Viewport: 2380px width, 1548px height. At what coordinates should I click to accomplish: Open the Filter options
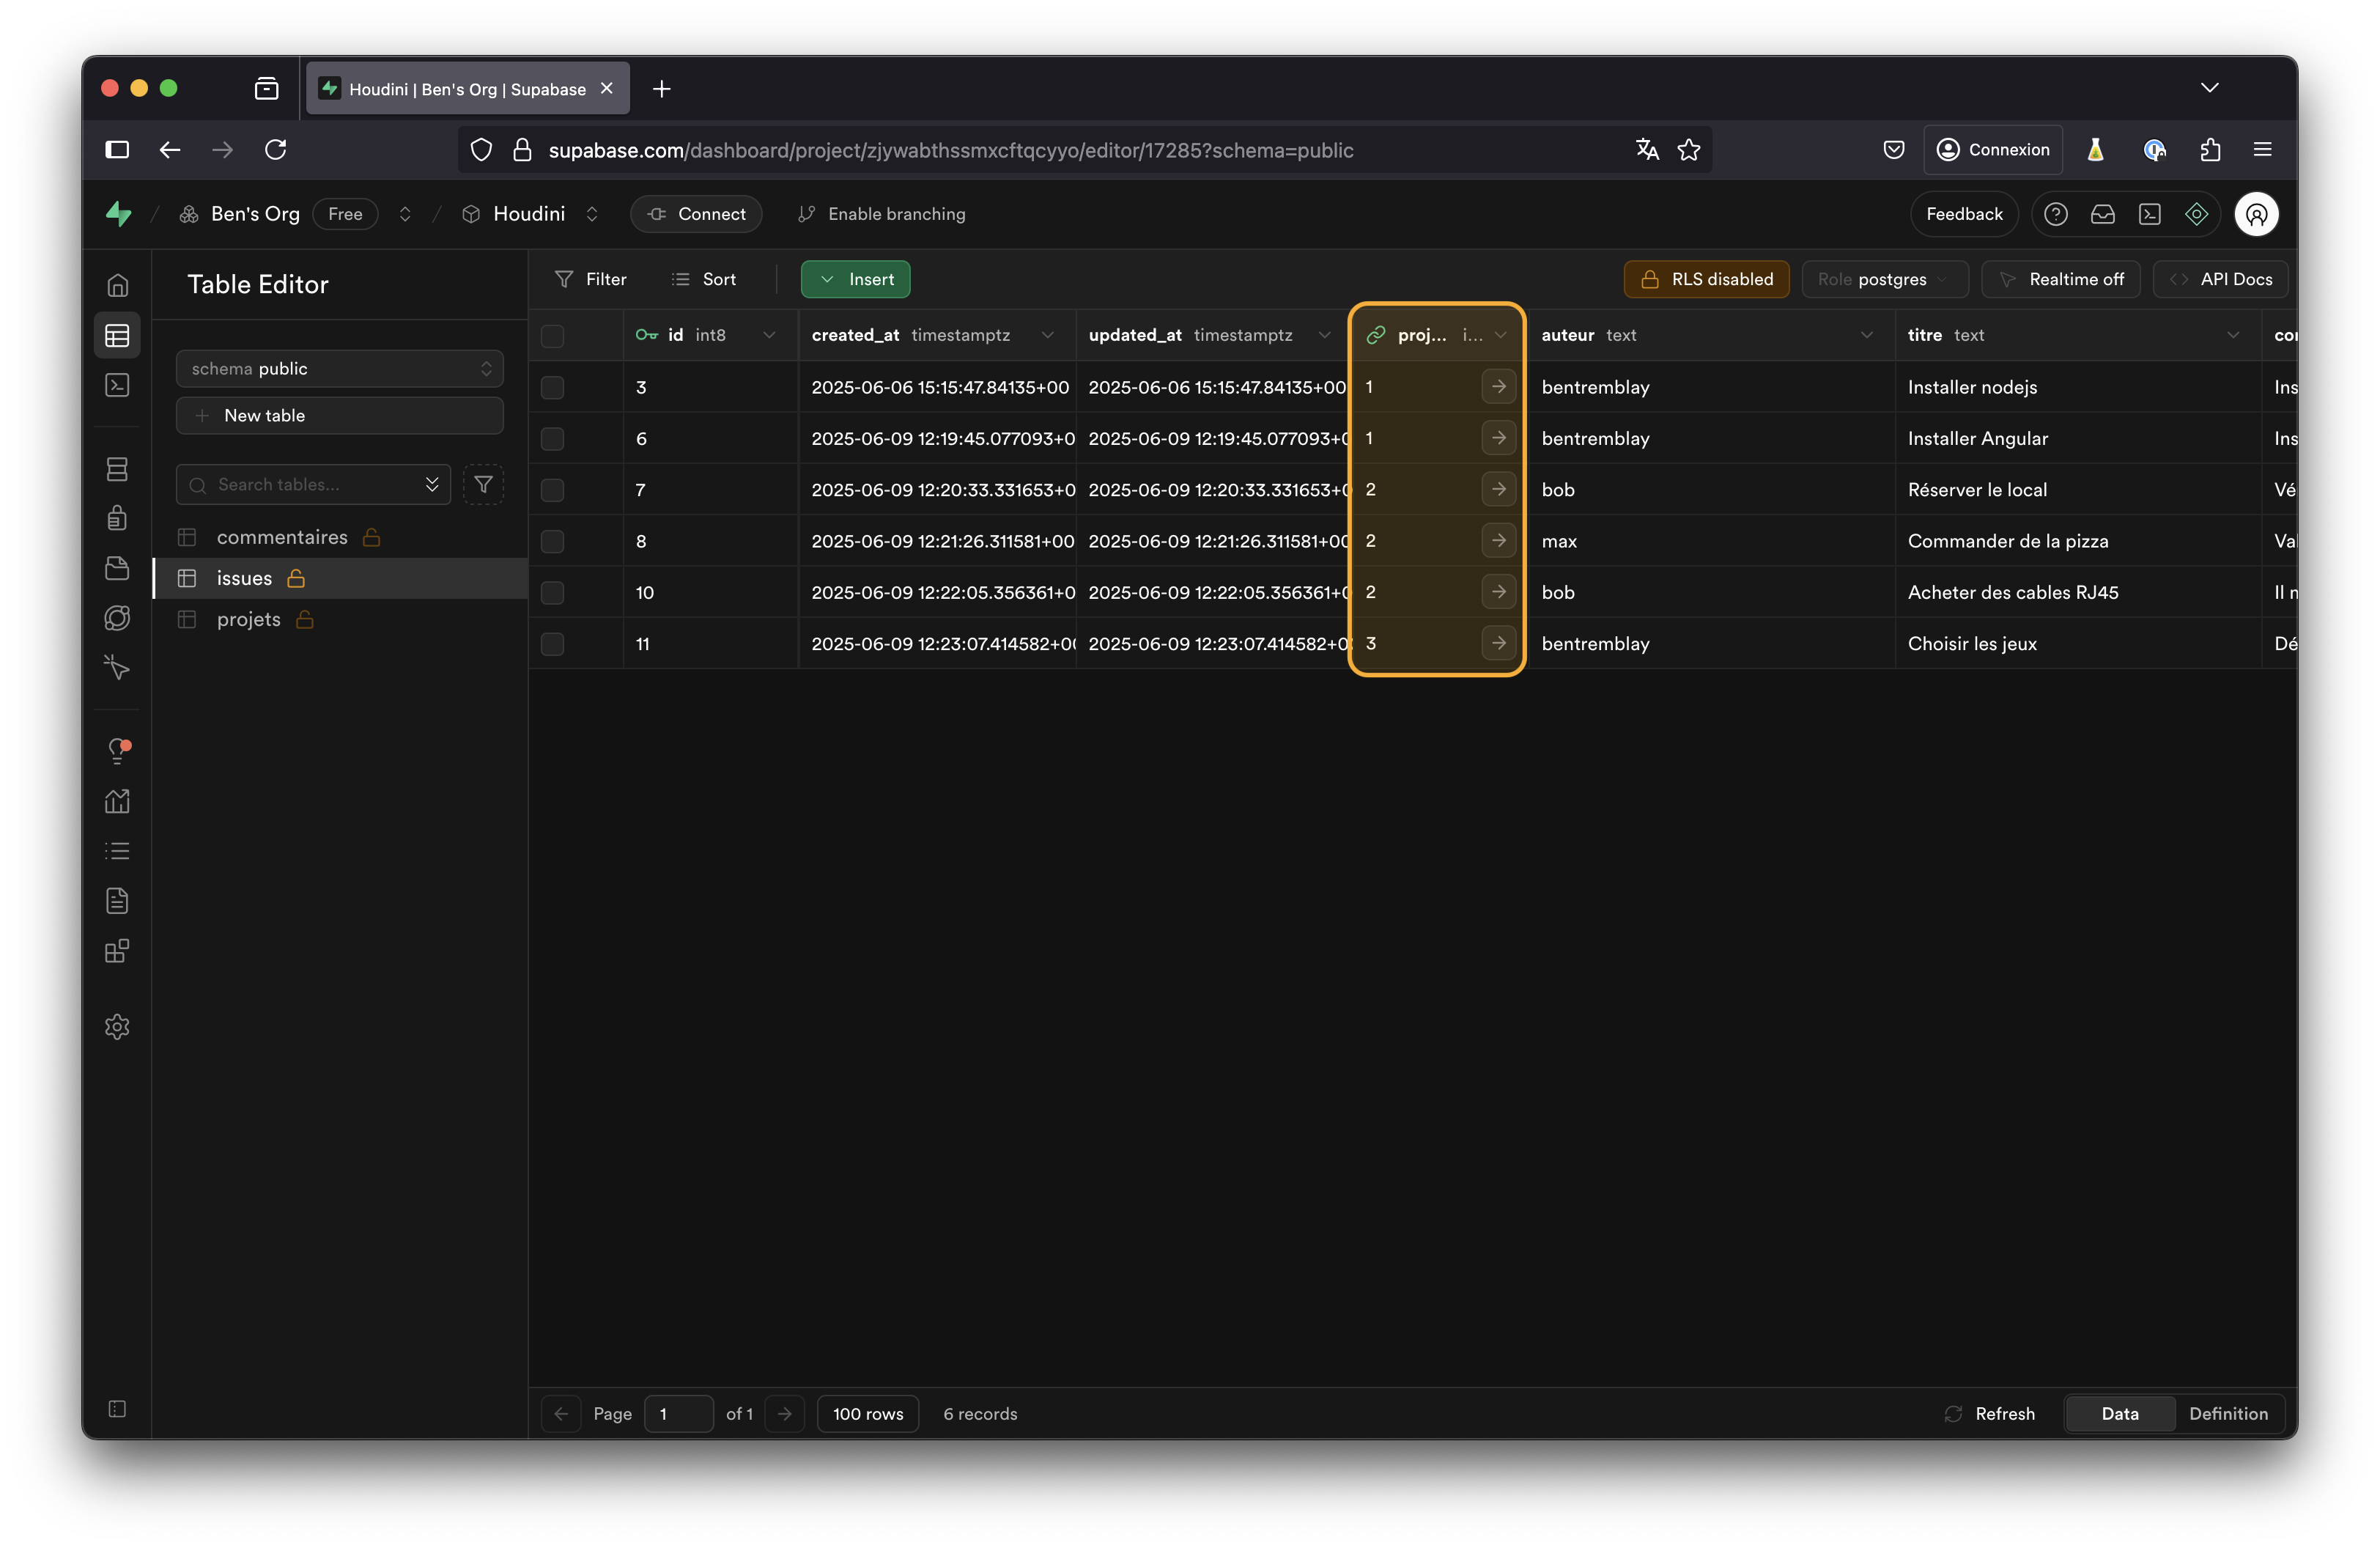tap(591, 279)
